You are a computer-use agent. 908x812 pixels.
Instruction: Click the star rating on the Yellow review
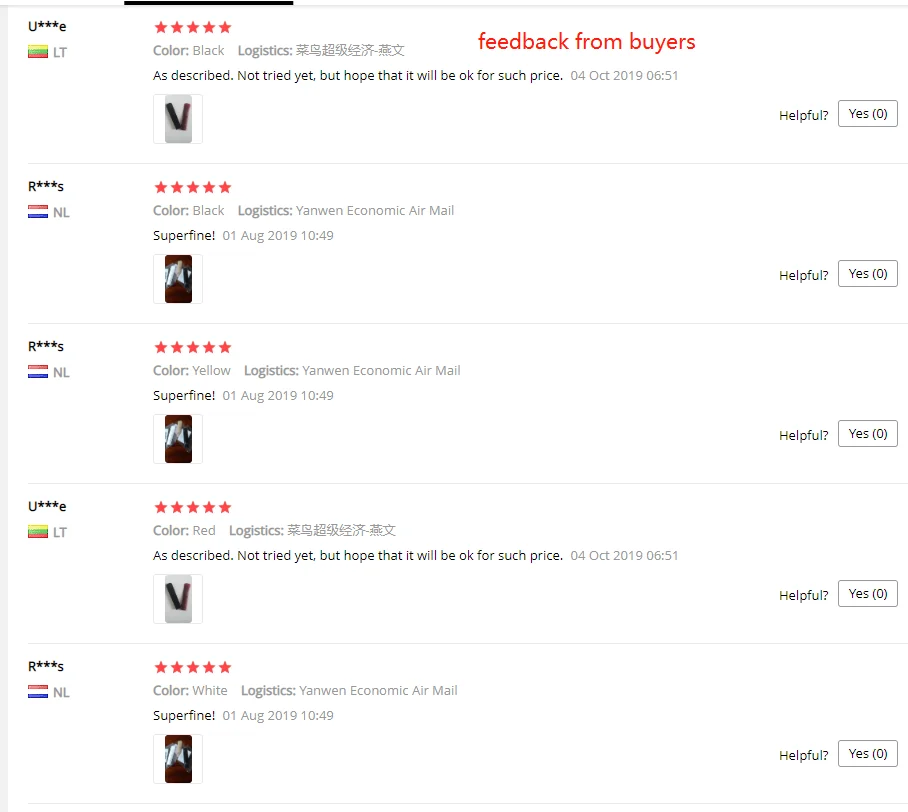click(193, 348)
